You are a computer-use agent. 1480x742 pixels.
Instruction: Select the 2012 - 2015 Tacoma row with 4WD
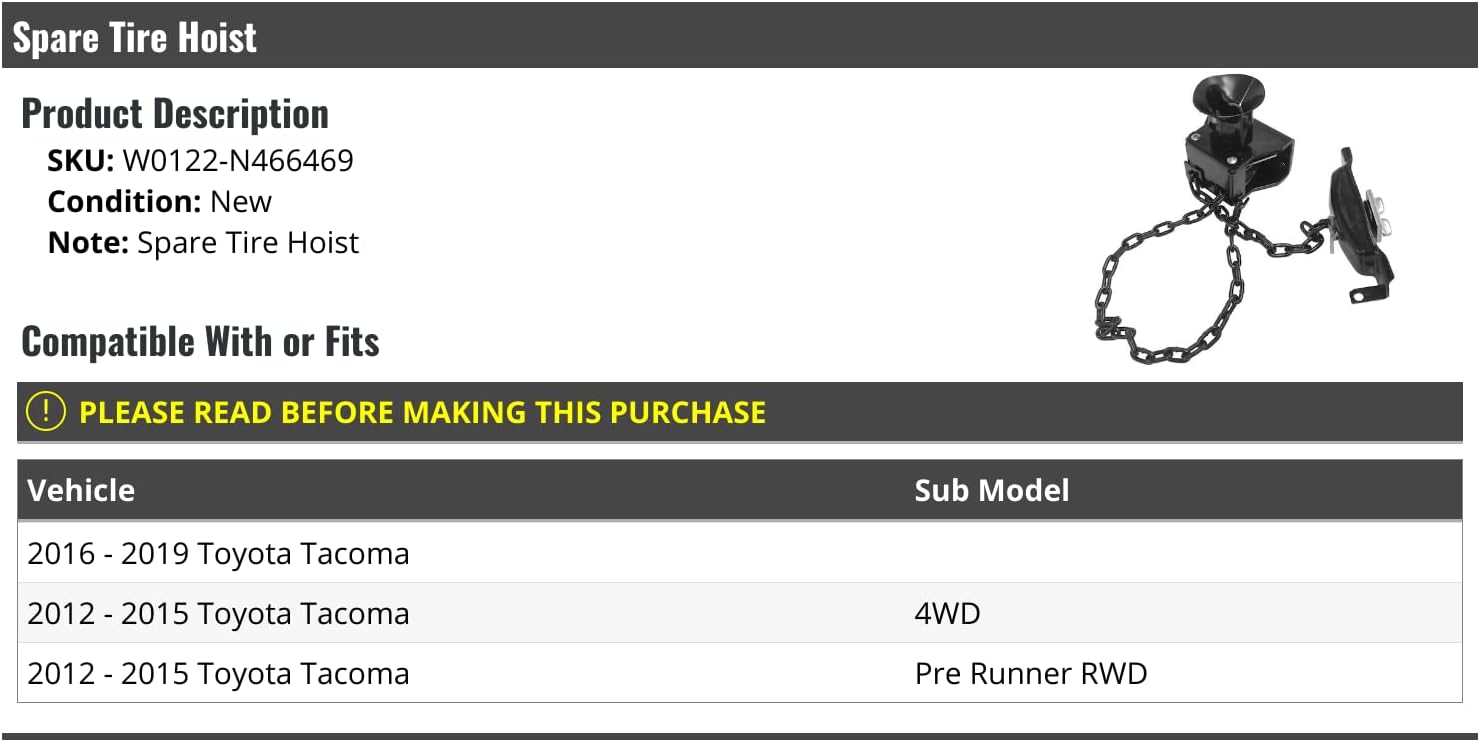218,613
